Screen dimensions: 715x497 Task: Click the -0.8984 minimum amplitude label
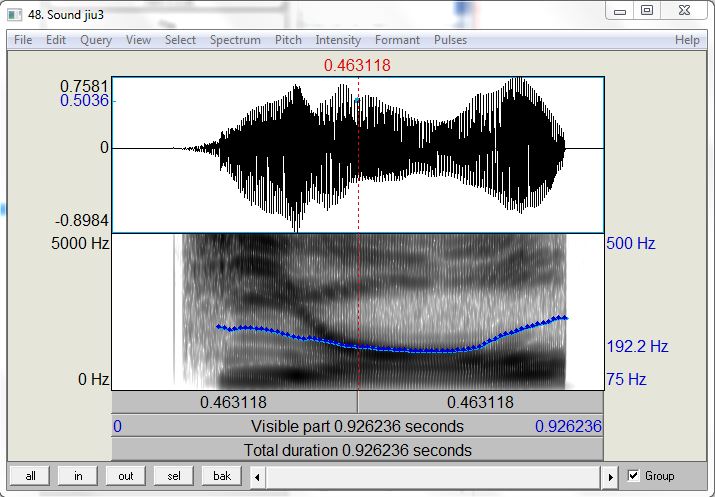82,221
